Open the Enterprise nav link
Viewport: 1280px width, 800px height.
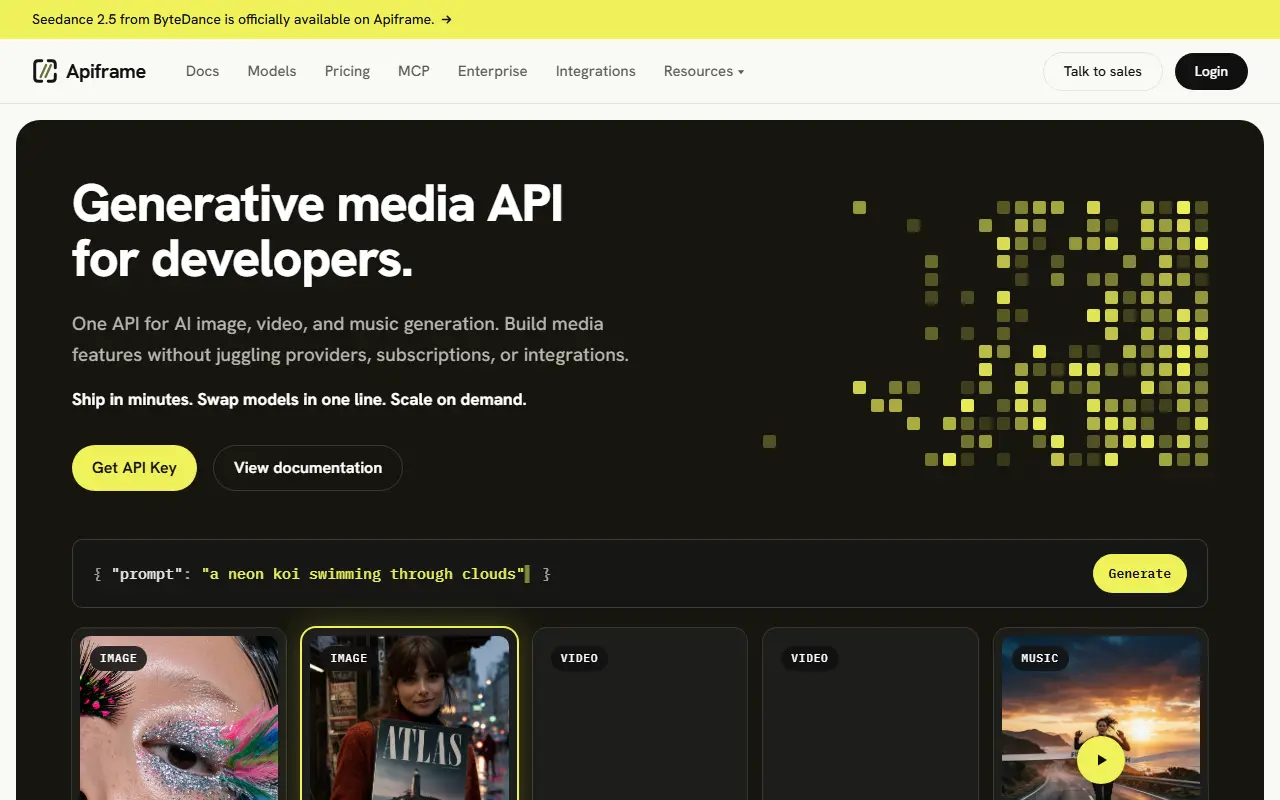(x=492, y=71)
